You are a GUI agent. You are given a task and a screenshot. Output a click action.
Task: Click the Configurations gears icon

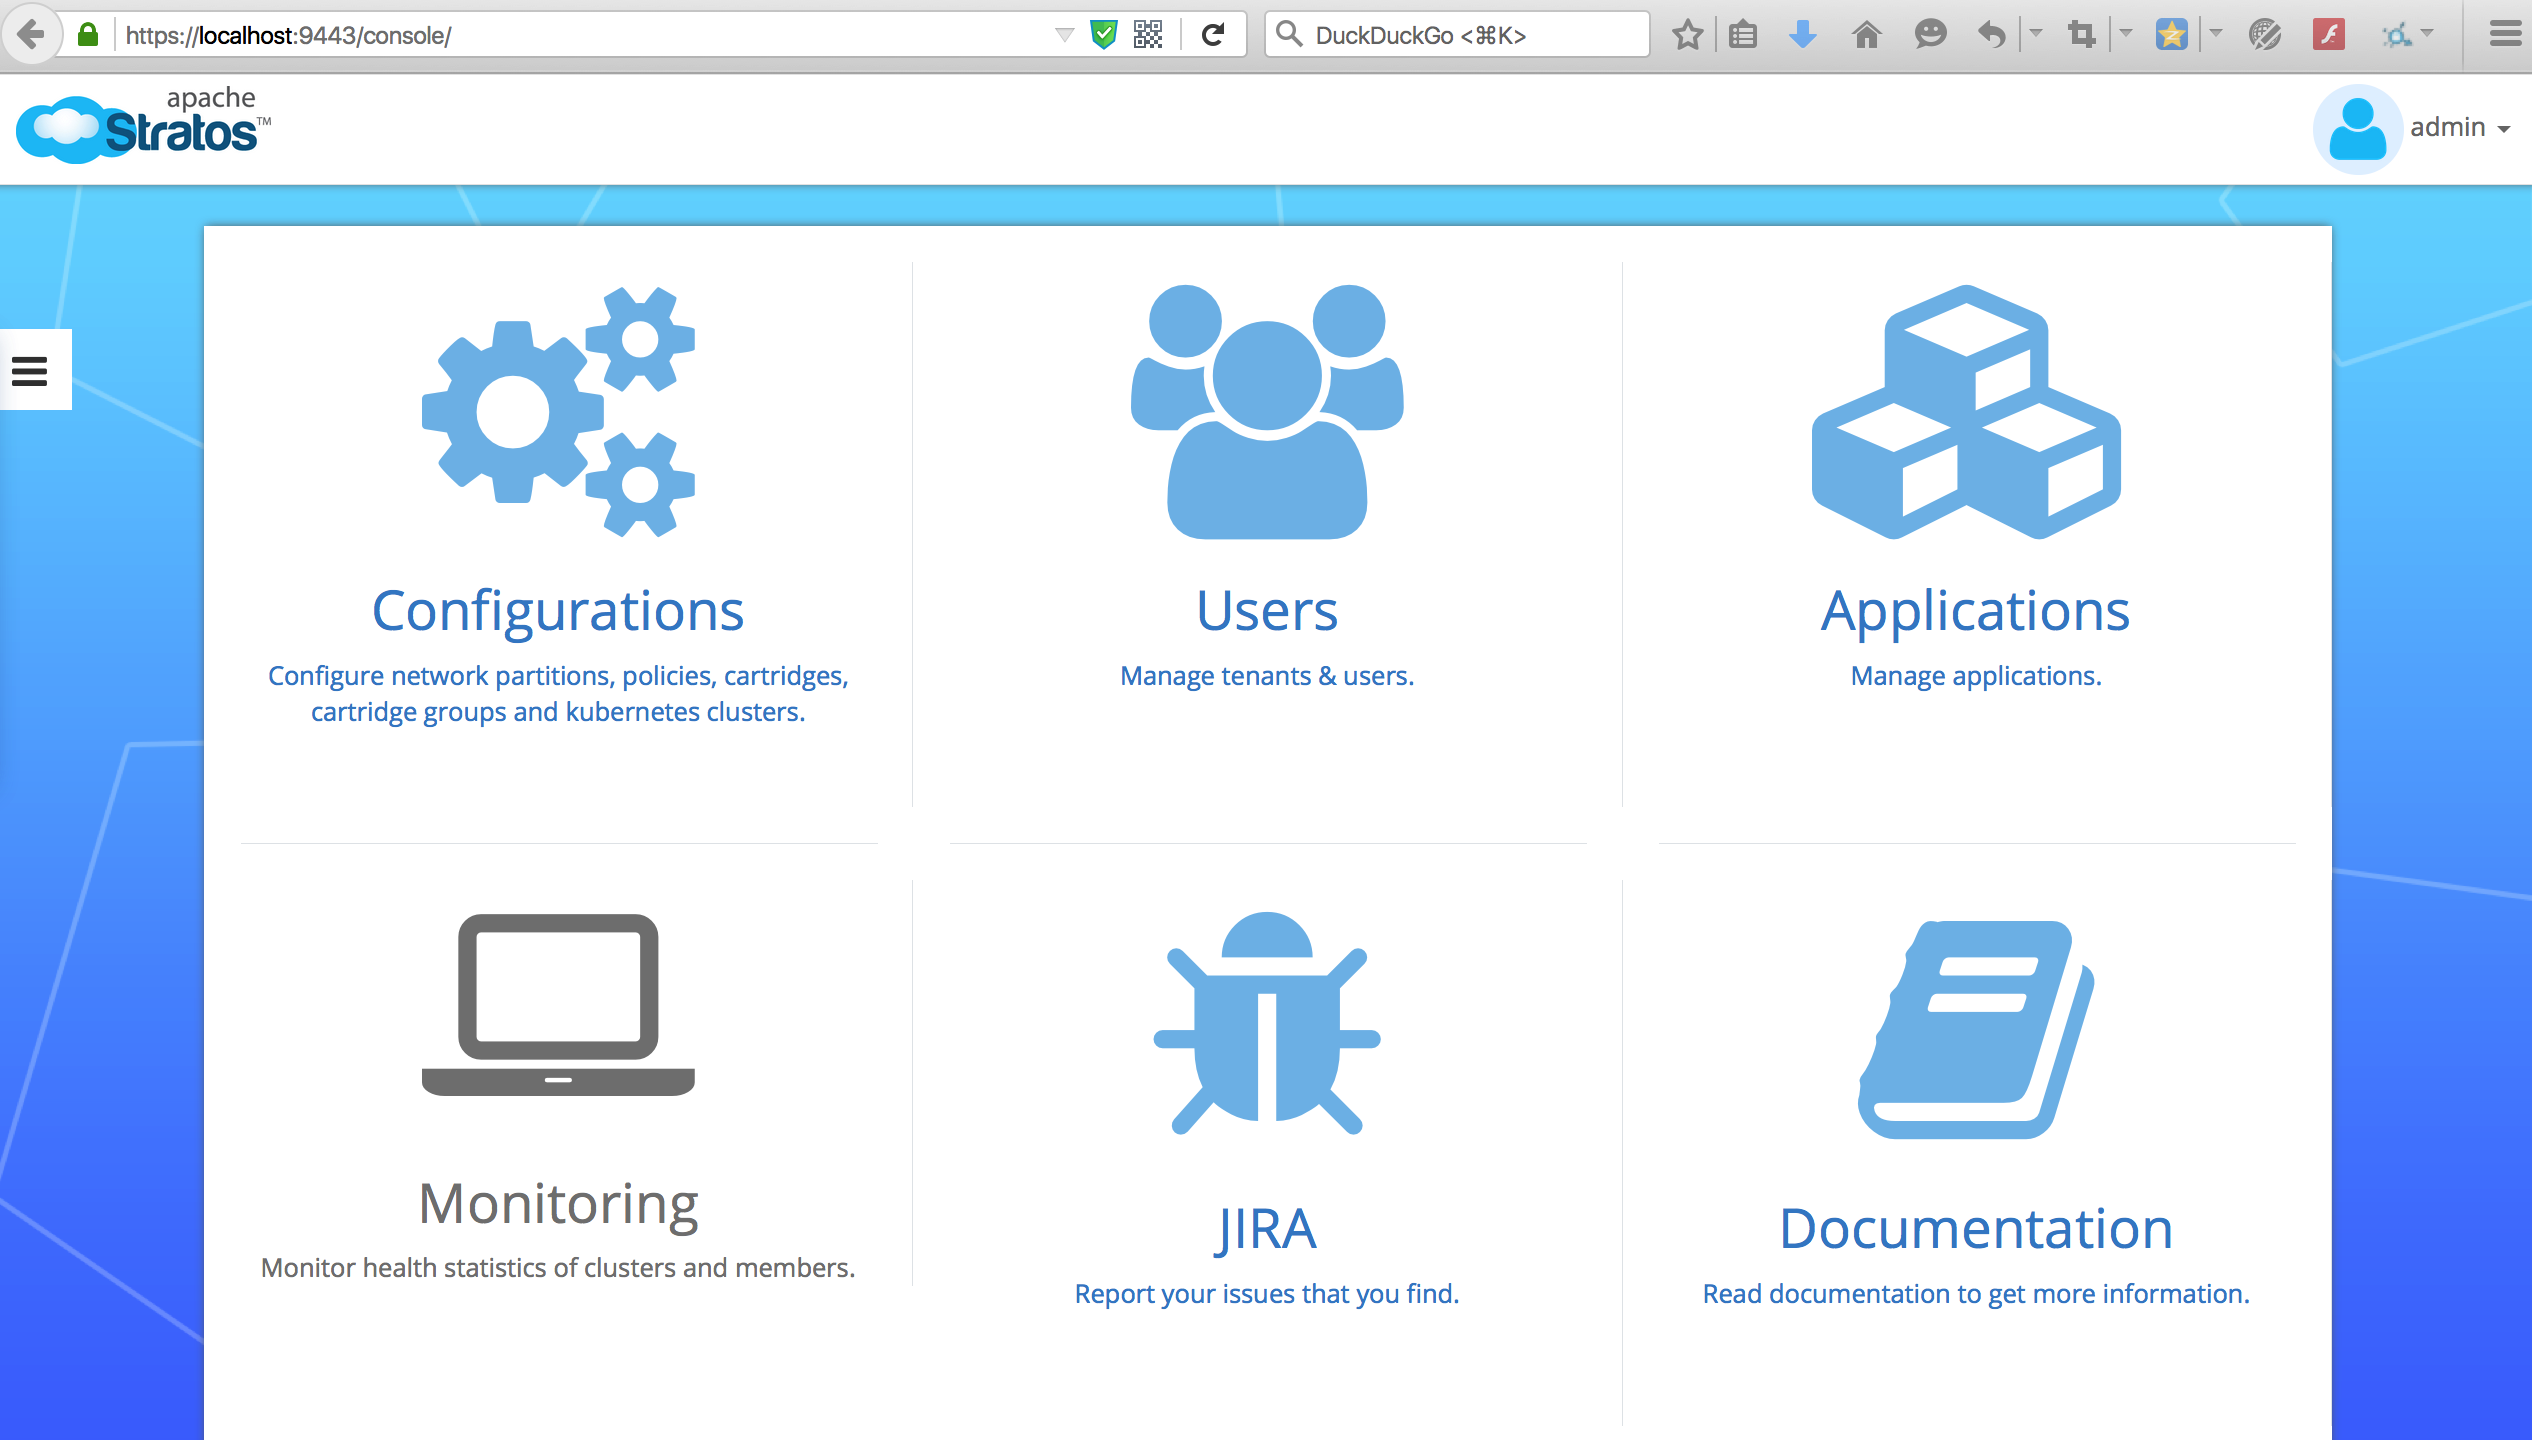pos(558,411)
